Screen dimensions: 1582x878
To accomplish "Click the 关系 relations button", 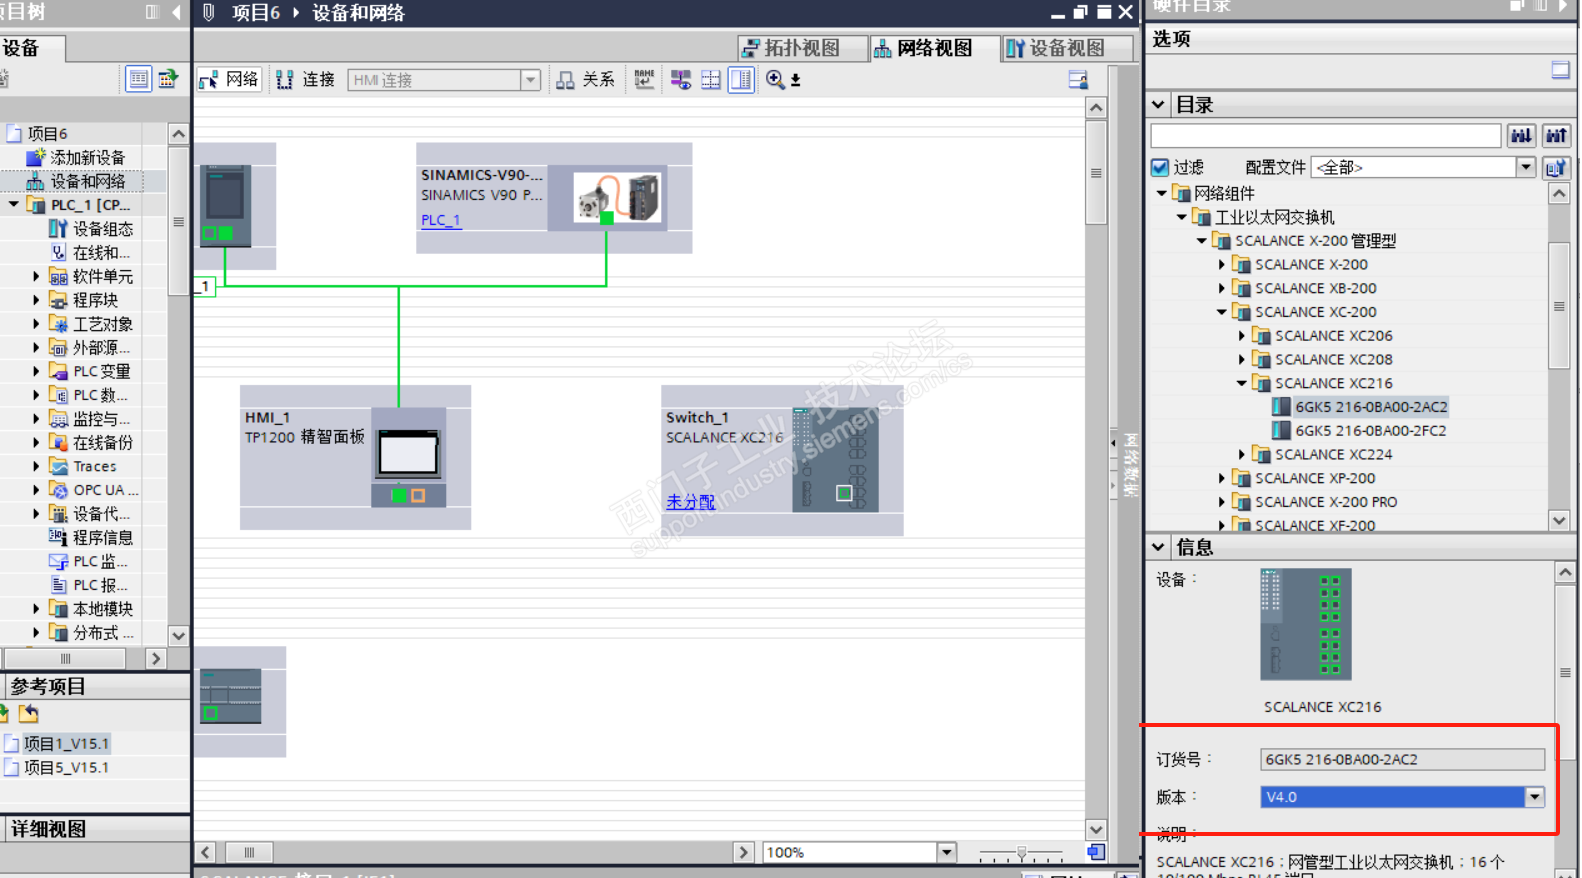I will (x=586, y=80).
